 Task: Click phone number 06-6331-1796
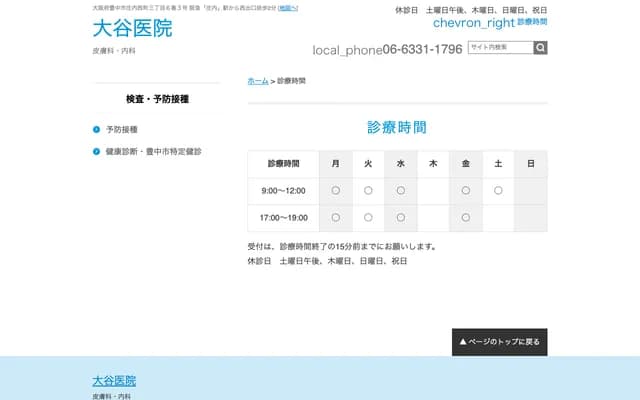423,49
